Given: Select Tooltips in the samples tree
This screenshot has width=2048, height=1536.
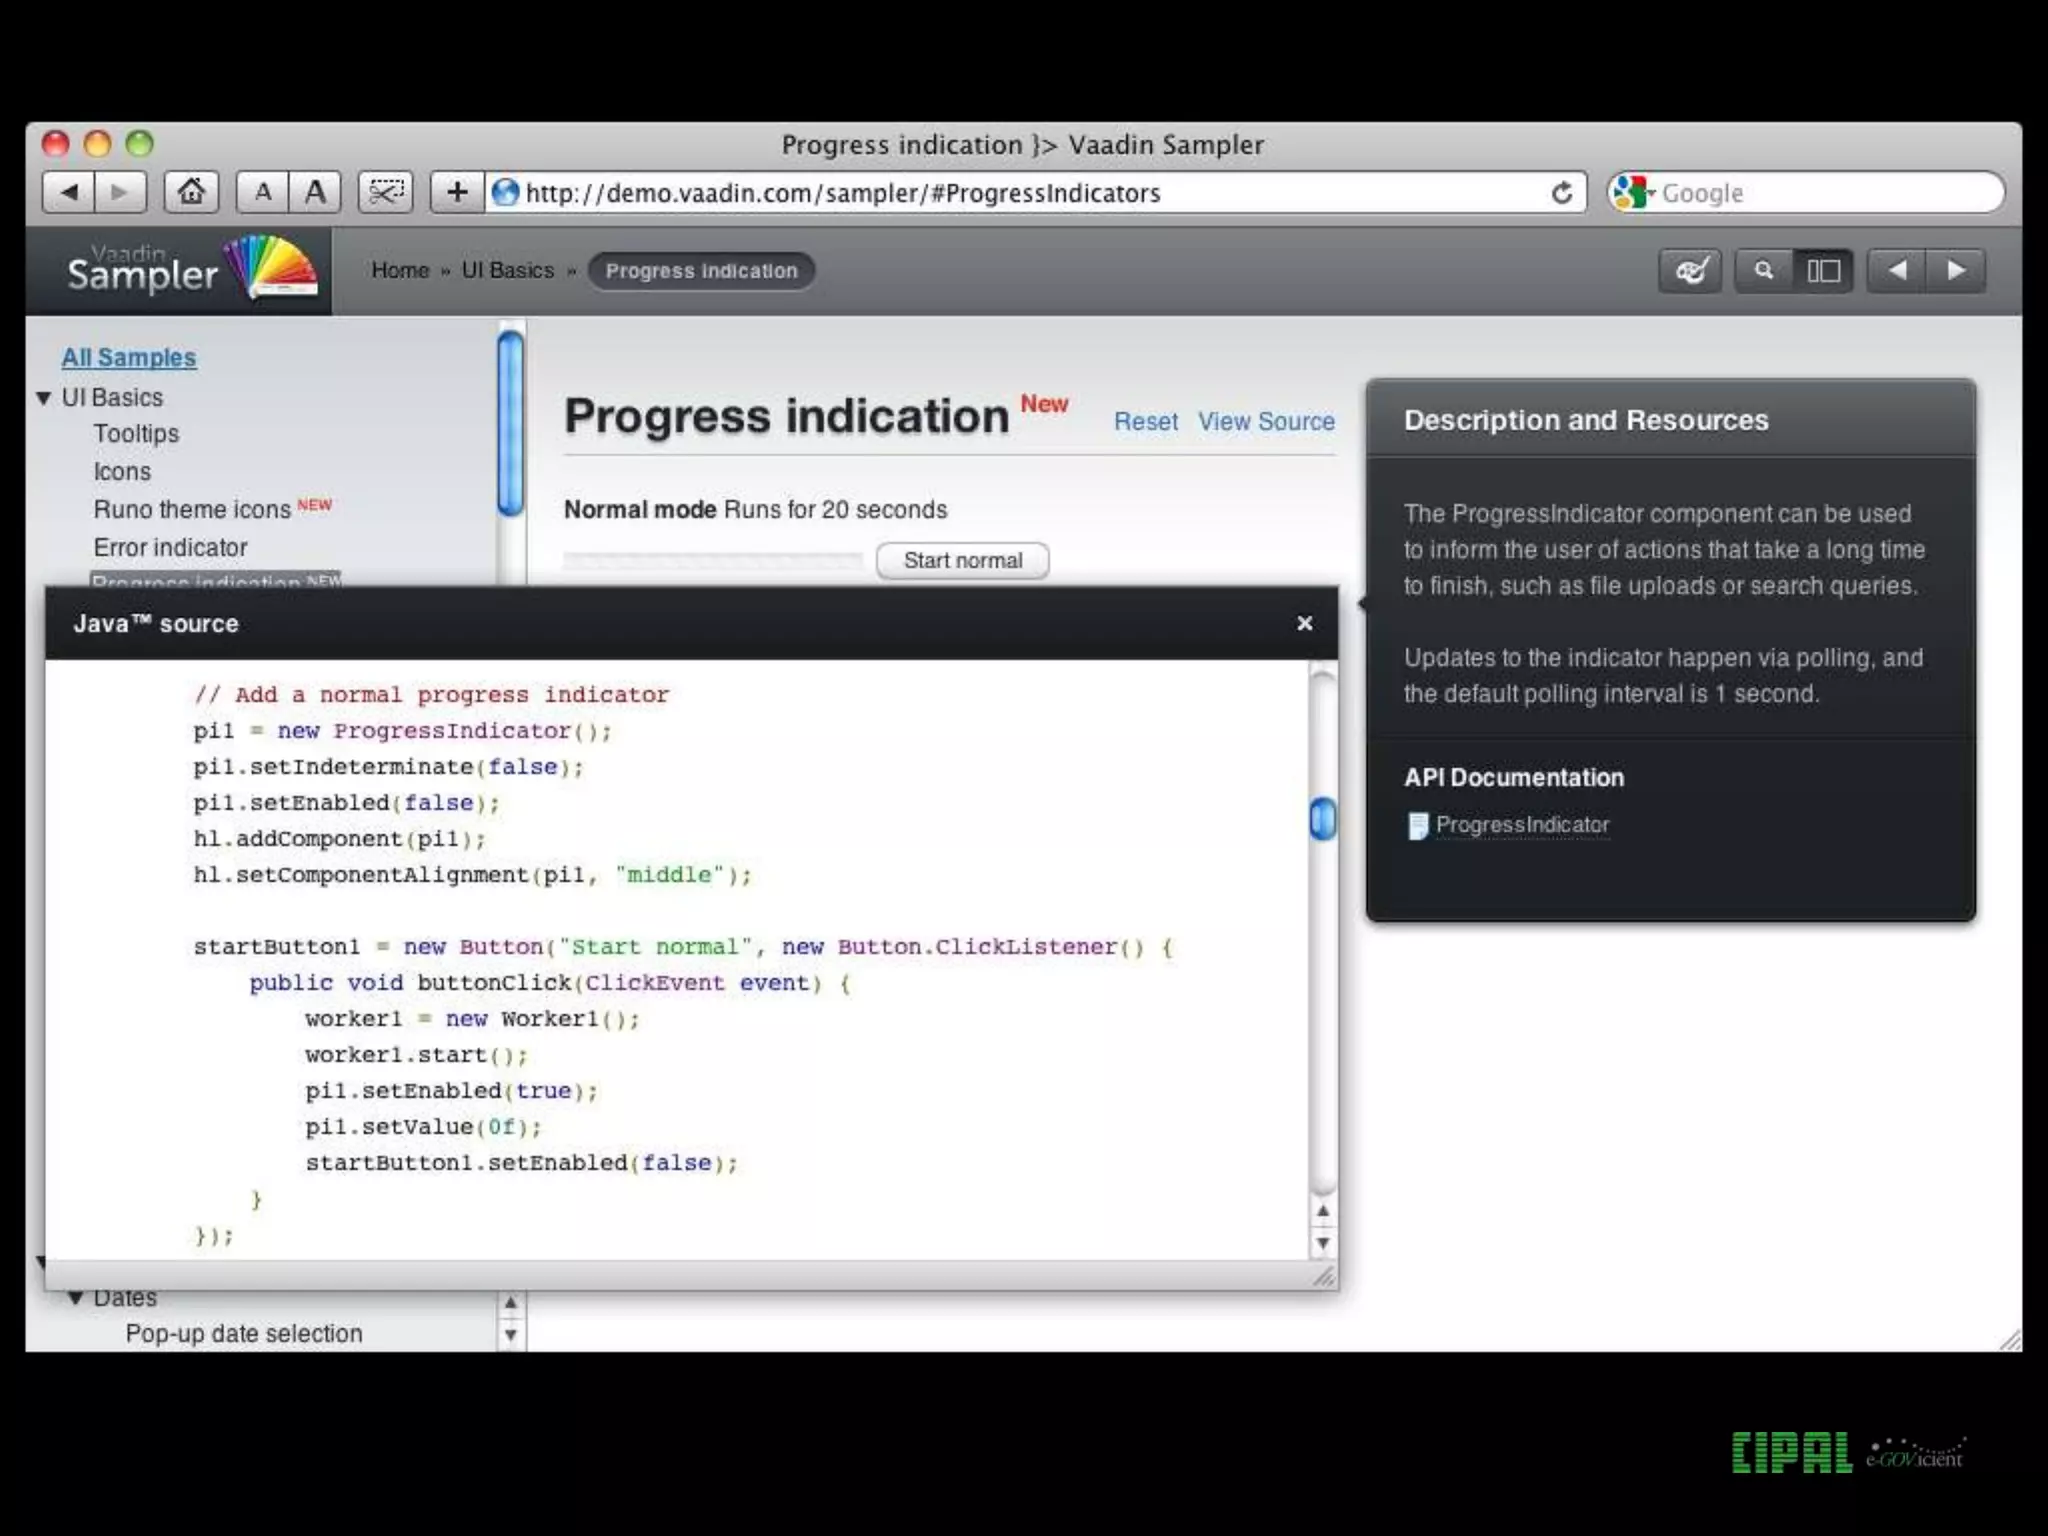Looking at the screenshot, I should point(136,434).
